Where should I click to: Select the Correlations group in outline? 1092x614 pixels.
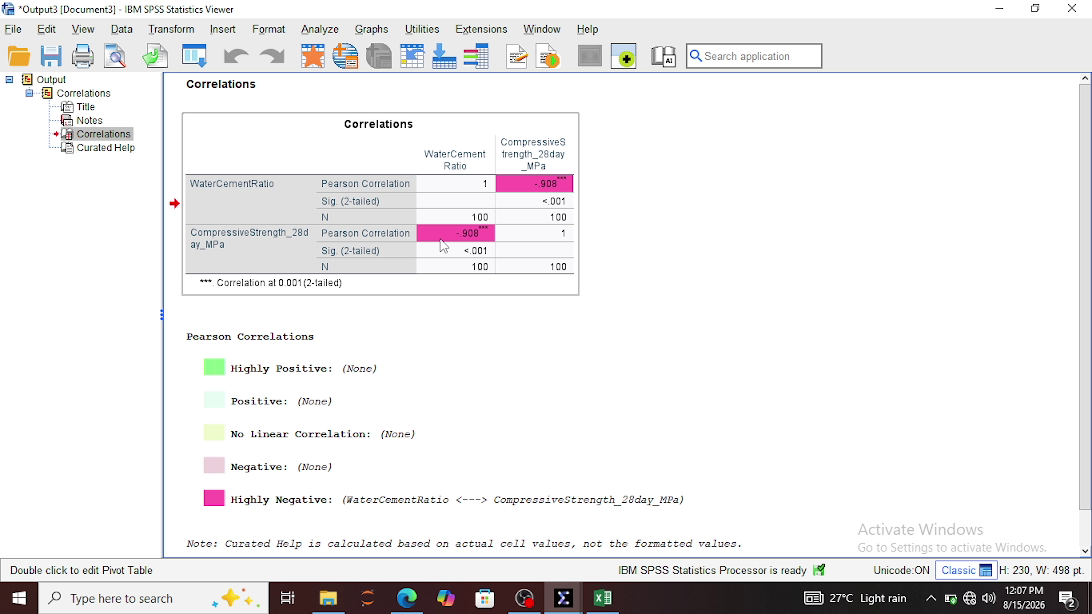[x=84, y=93]
